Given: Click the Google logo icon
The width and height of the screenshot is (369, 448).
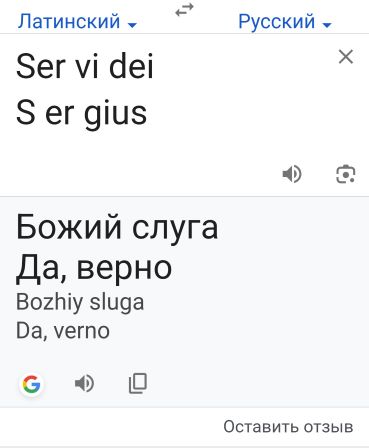Looking at the screenshot, I should [32, 384].
